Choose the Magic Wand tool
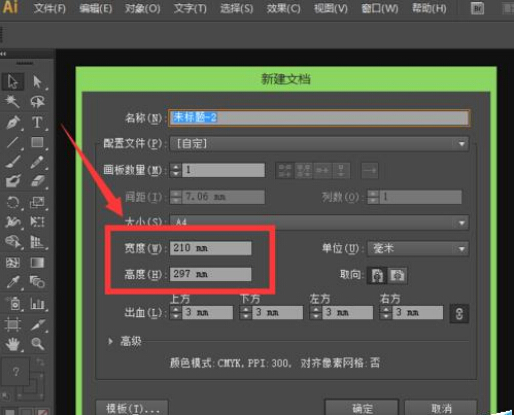 click(13, 101)
